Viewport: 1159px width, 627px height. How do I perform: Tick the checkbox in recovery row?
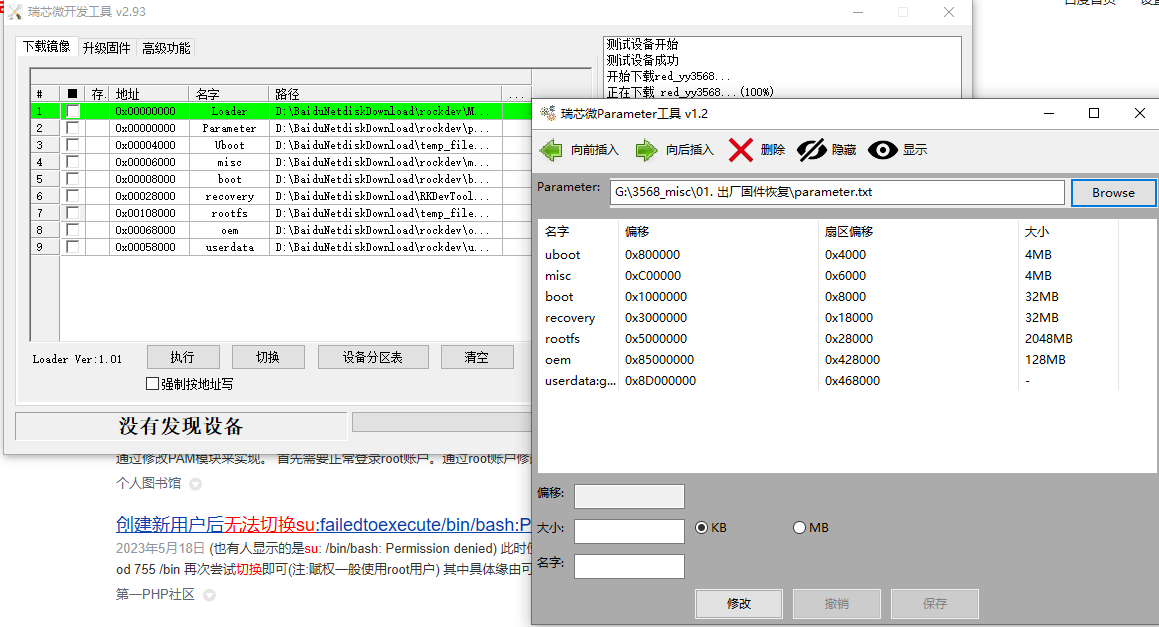pyautogui.click(x=72, y=196)
